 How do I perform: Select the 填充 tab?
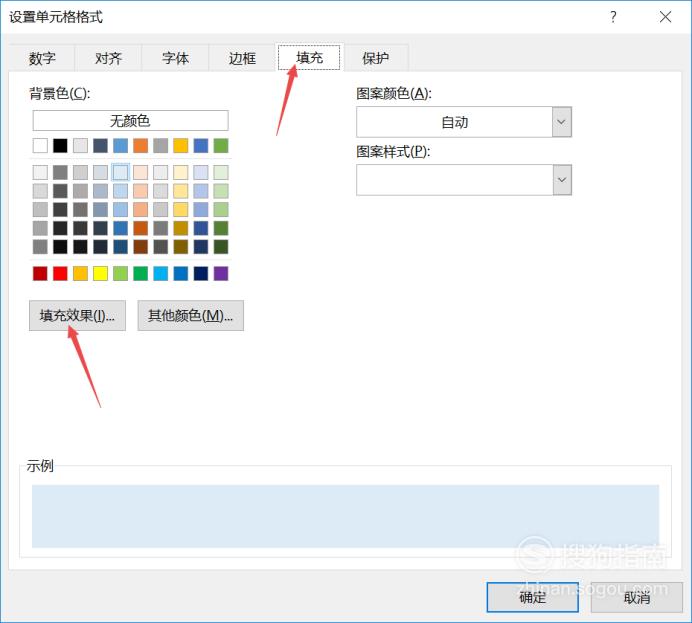309,57
